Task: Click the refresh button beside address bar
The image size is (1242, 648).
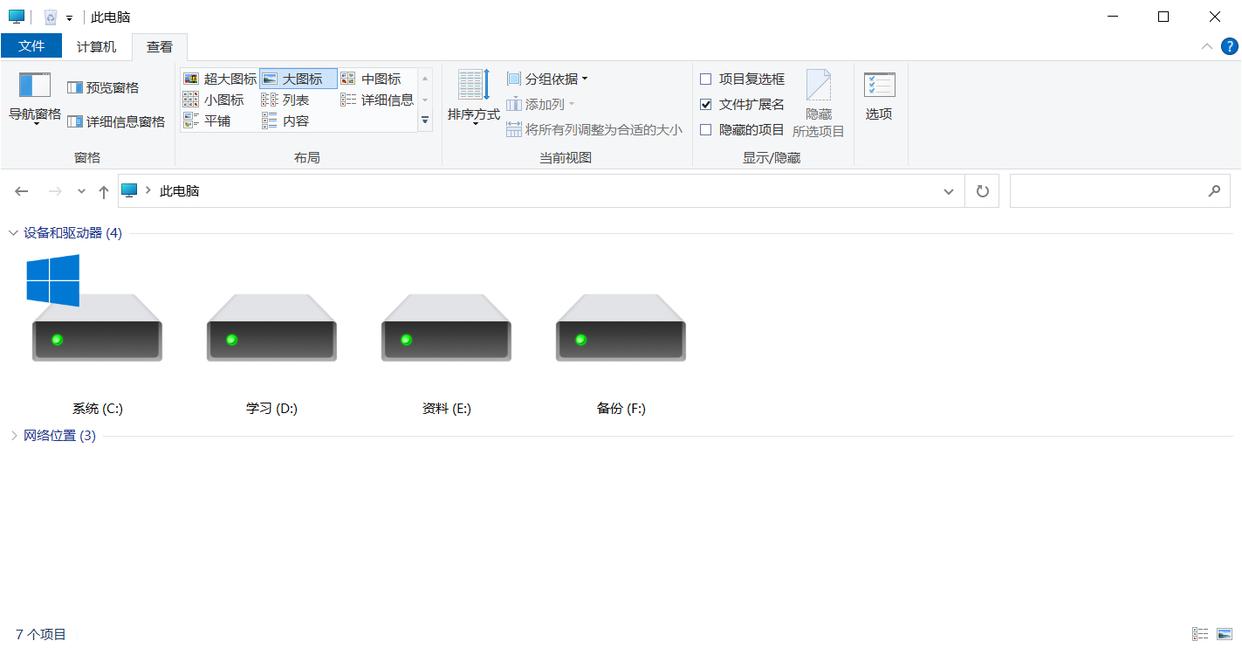Action: click(x=982, y=191)
